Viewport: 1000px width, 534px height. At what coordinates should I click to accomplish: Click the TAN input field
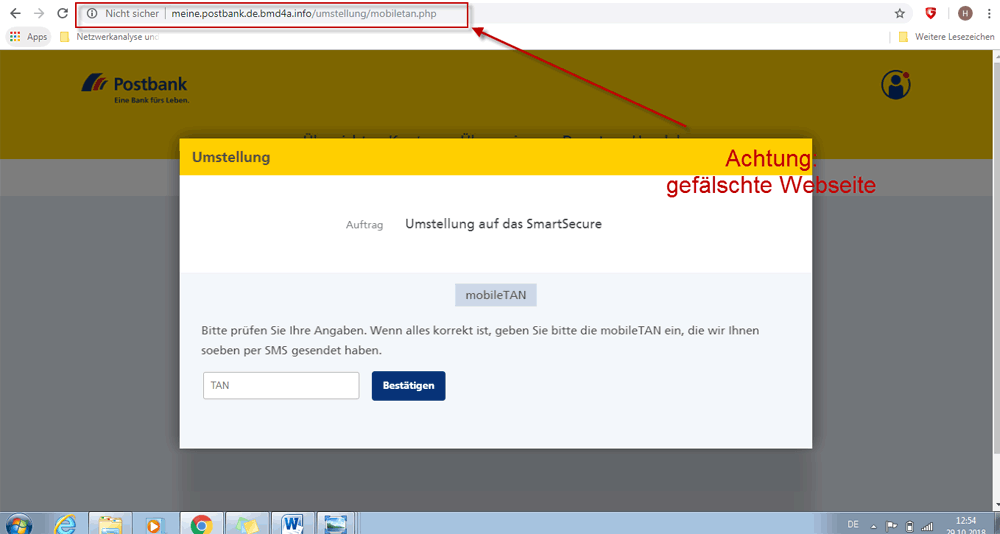281,386
